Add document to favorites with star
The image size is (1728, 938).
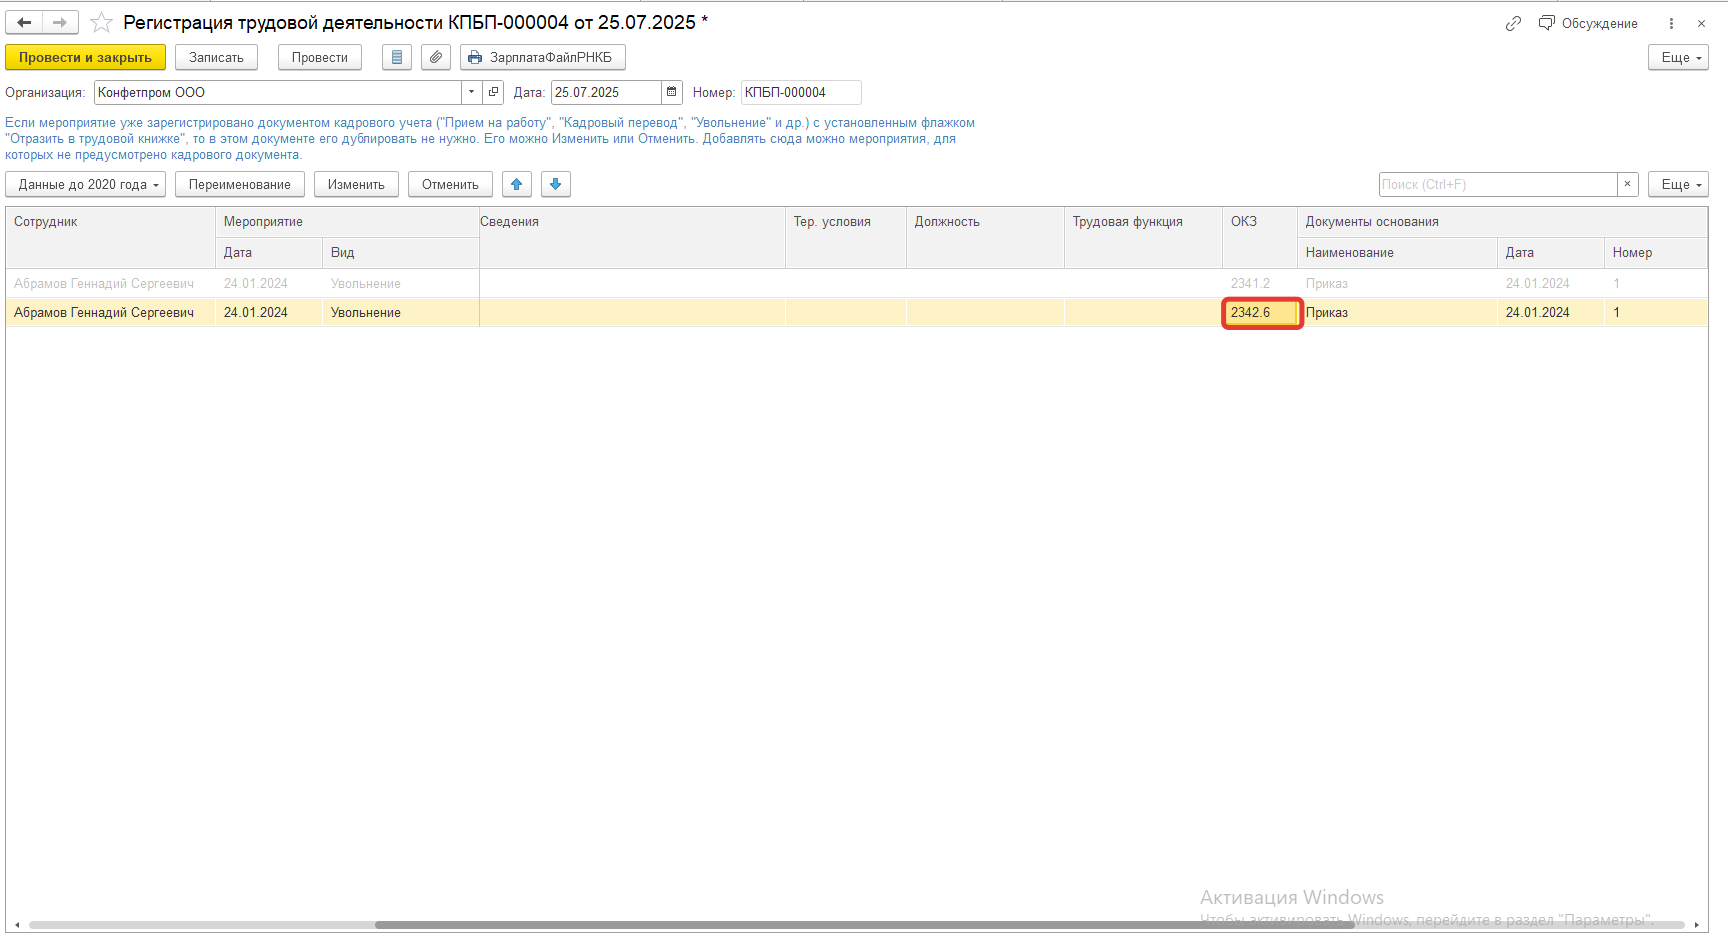coord(101,22)
